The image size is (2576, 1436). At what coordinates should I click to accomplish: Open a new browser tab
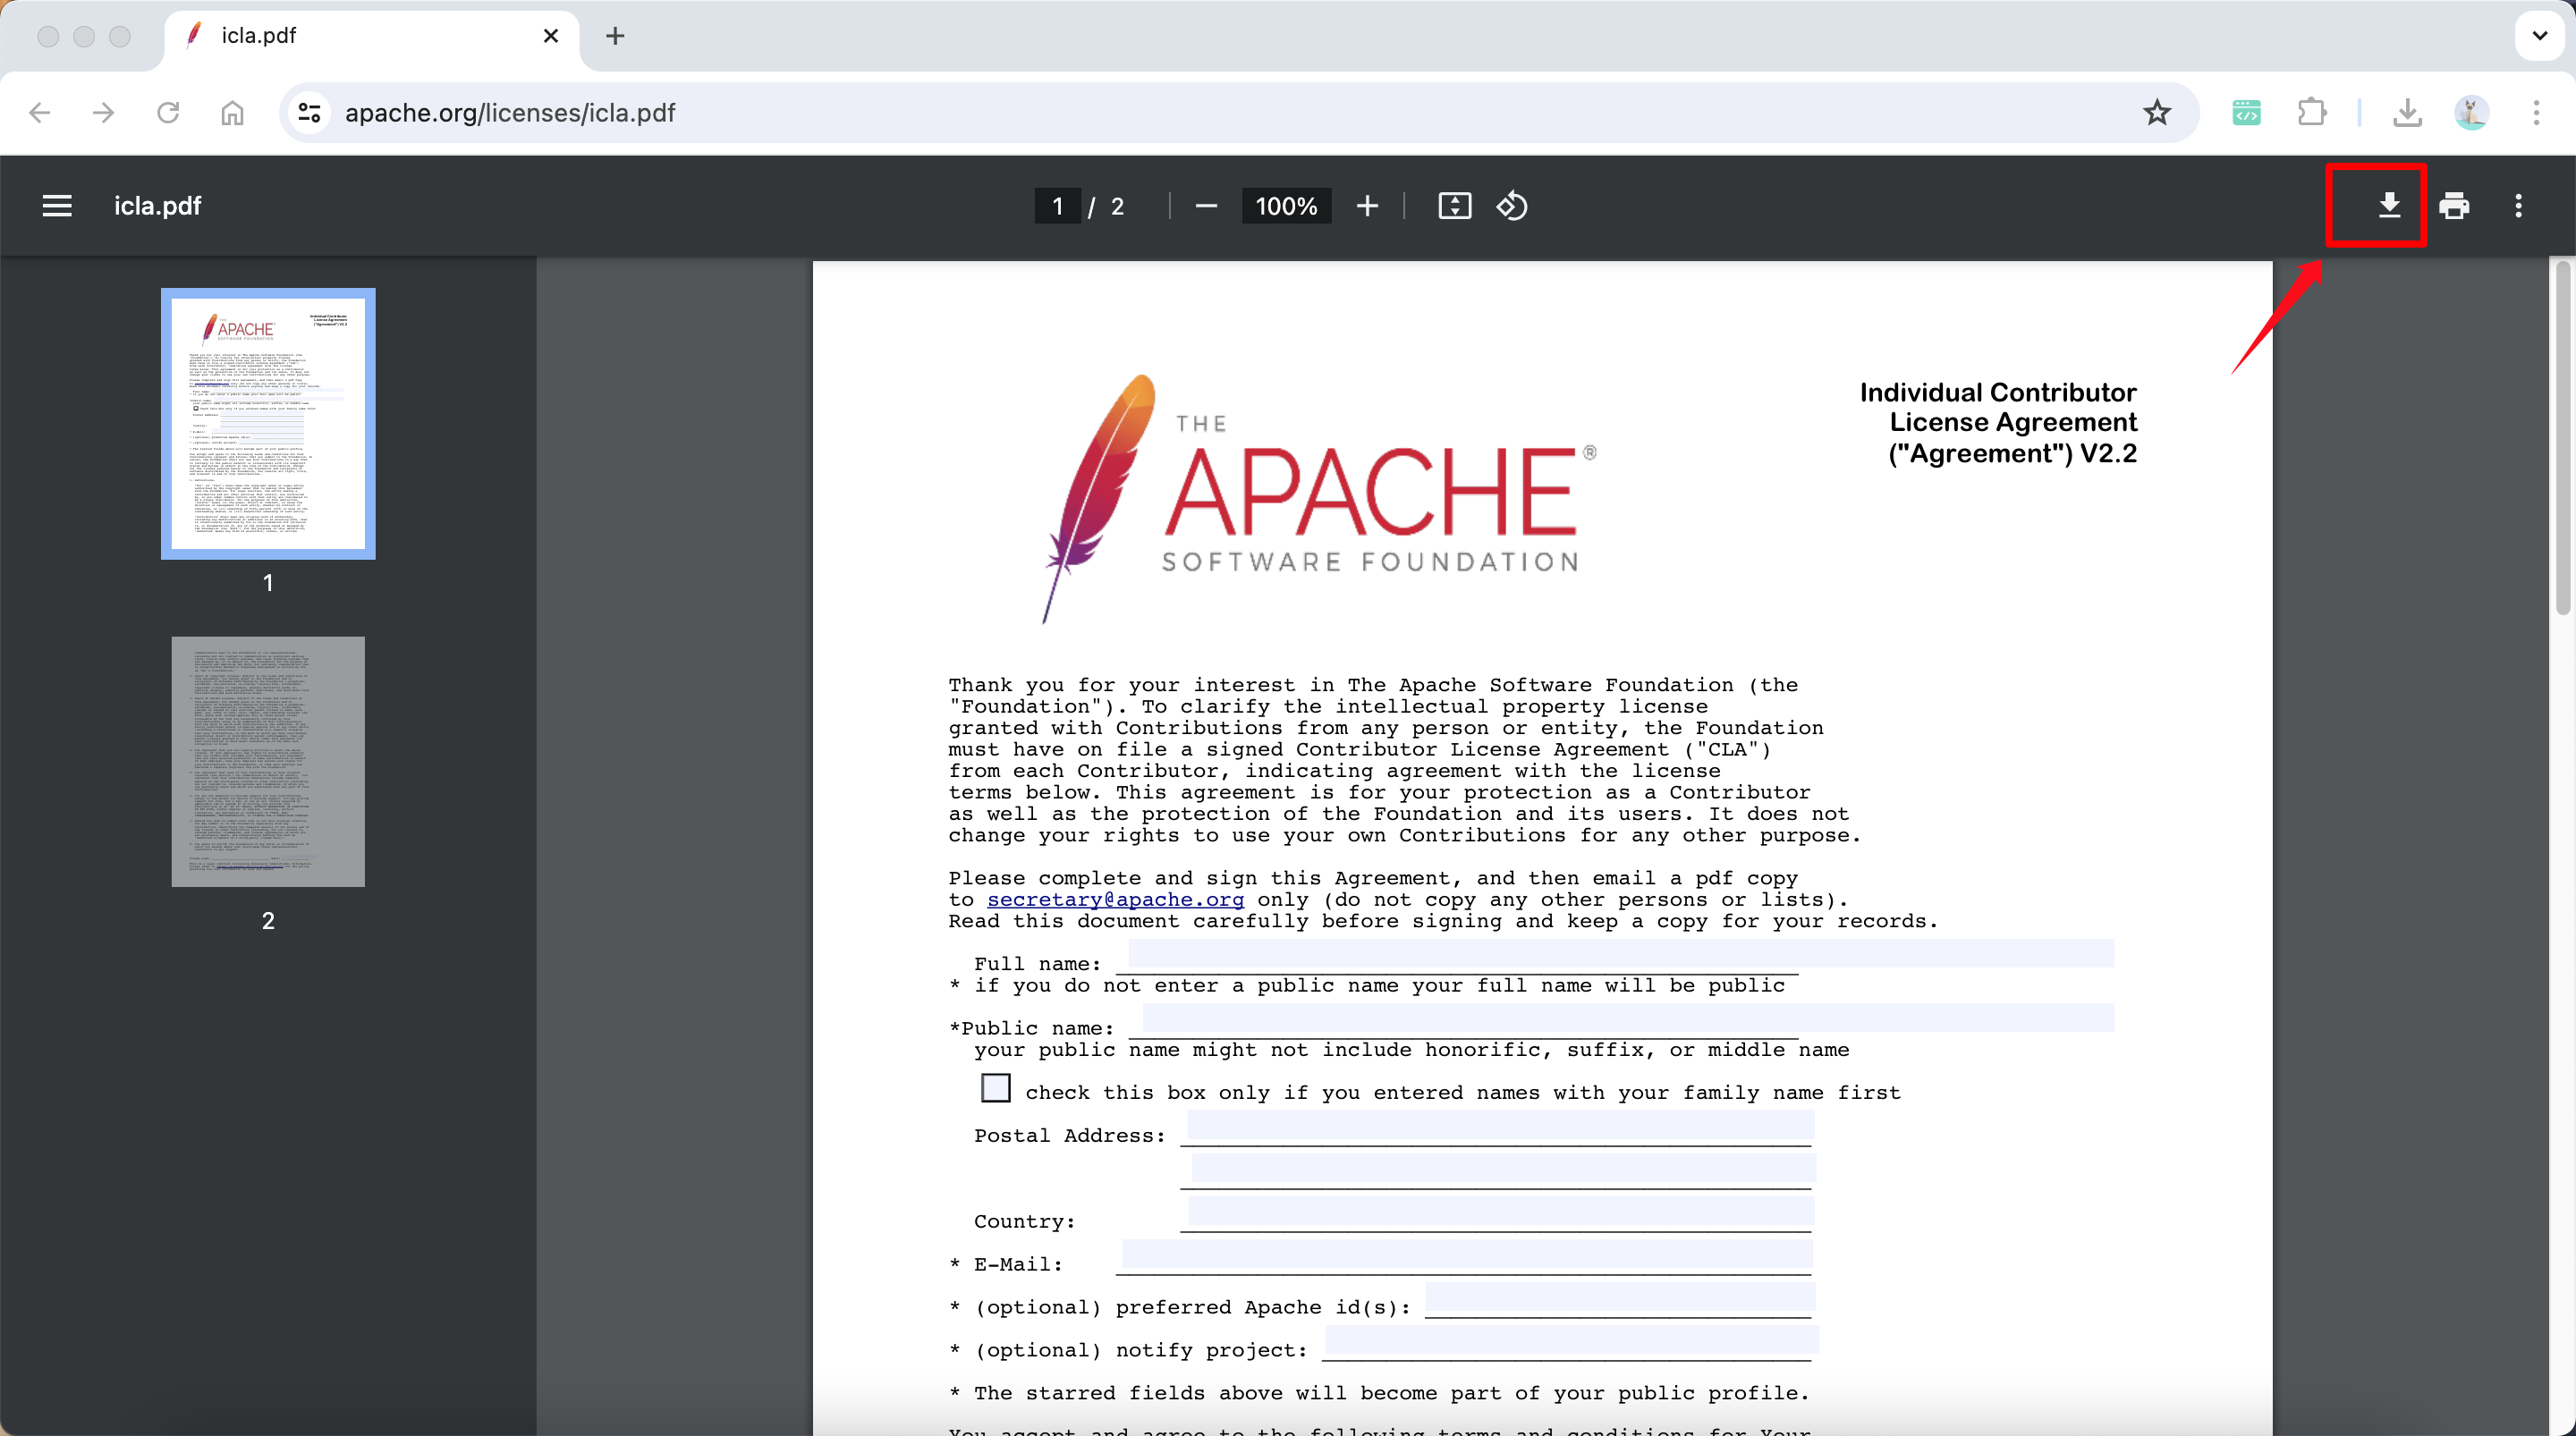(615, 36)
